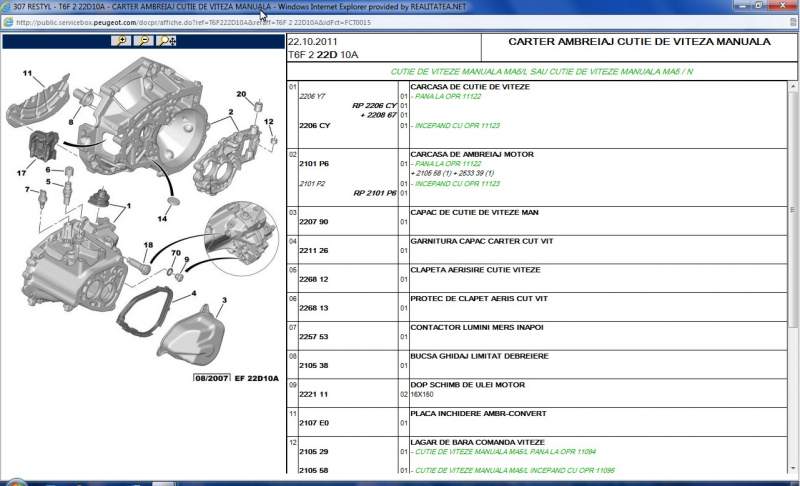Click CAPAC DE CUTIE DE VITEZE MAN text
The image size is (800, 486).
(474, 212)
